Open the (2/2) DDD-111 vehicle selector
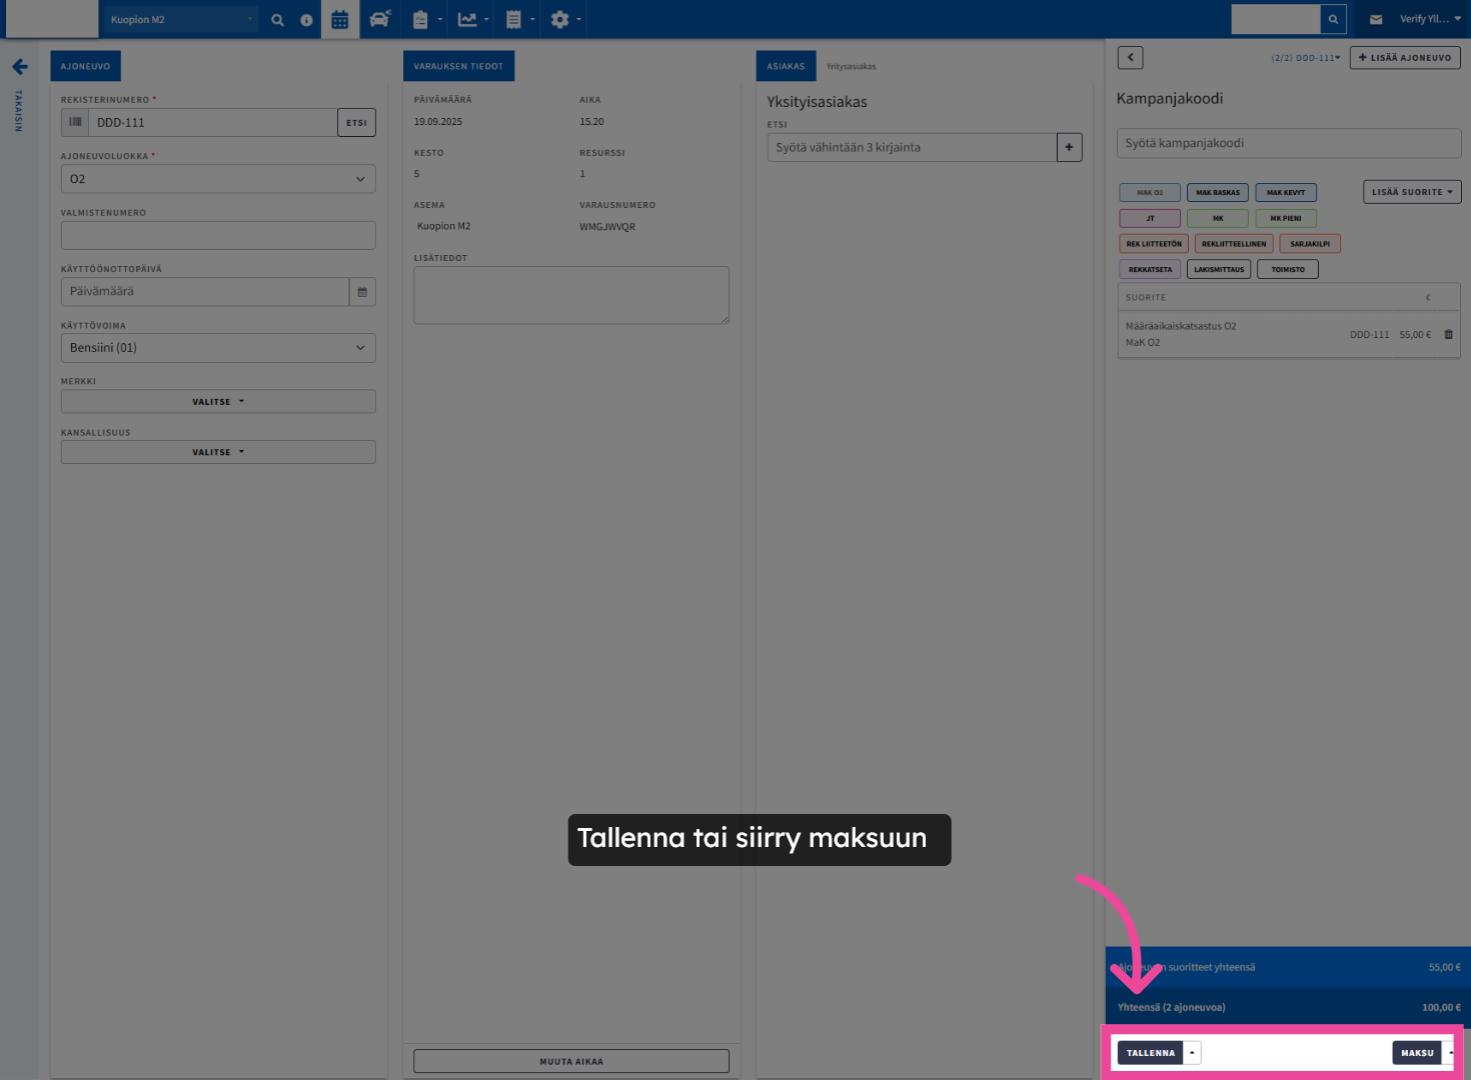1471x1080 pixels. point(1306,58)
